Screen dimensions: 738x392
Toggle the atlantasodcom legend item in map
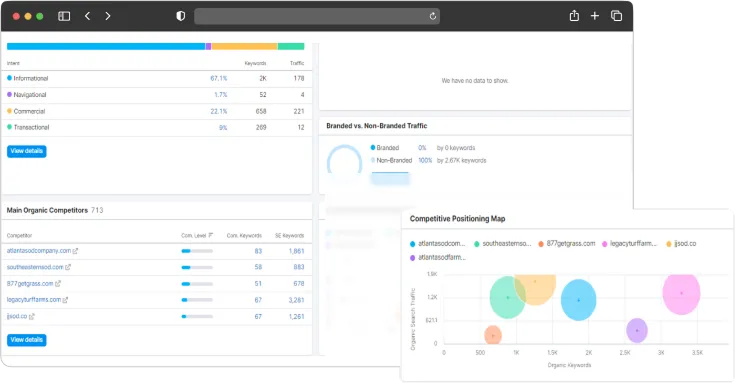pos(437,244)
